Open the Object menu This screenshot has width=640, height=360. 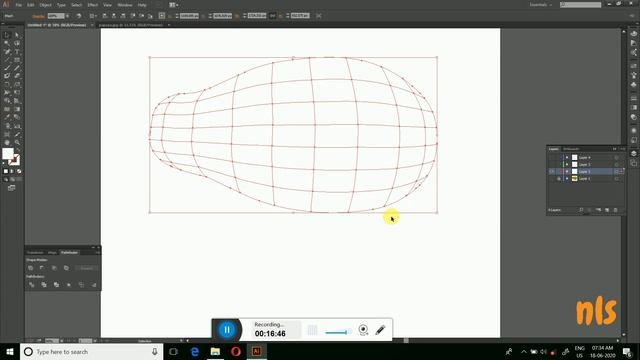(x=45, y=5)
